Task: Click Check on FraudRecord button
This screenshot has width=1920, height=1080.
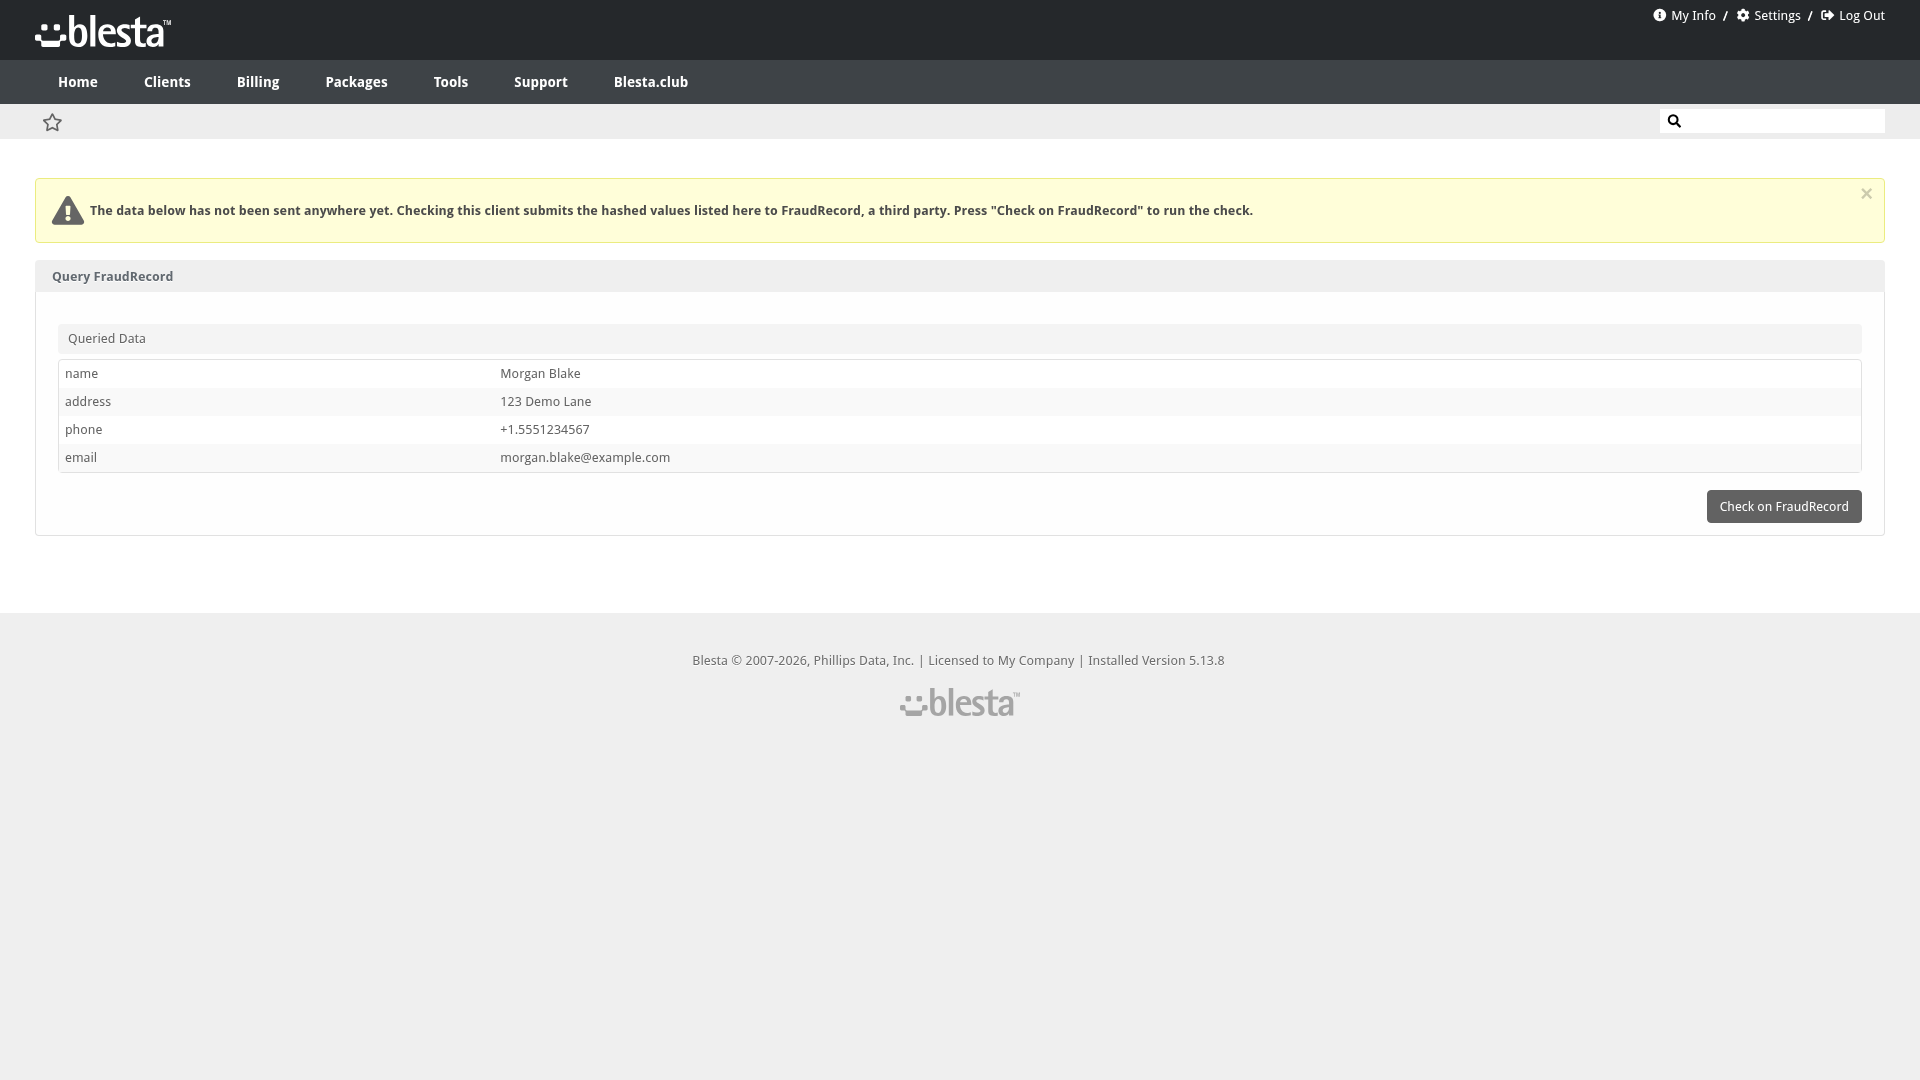Action: pos(1784,507)
